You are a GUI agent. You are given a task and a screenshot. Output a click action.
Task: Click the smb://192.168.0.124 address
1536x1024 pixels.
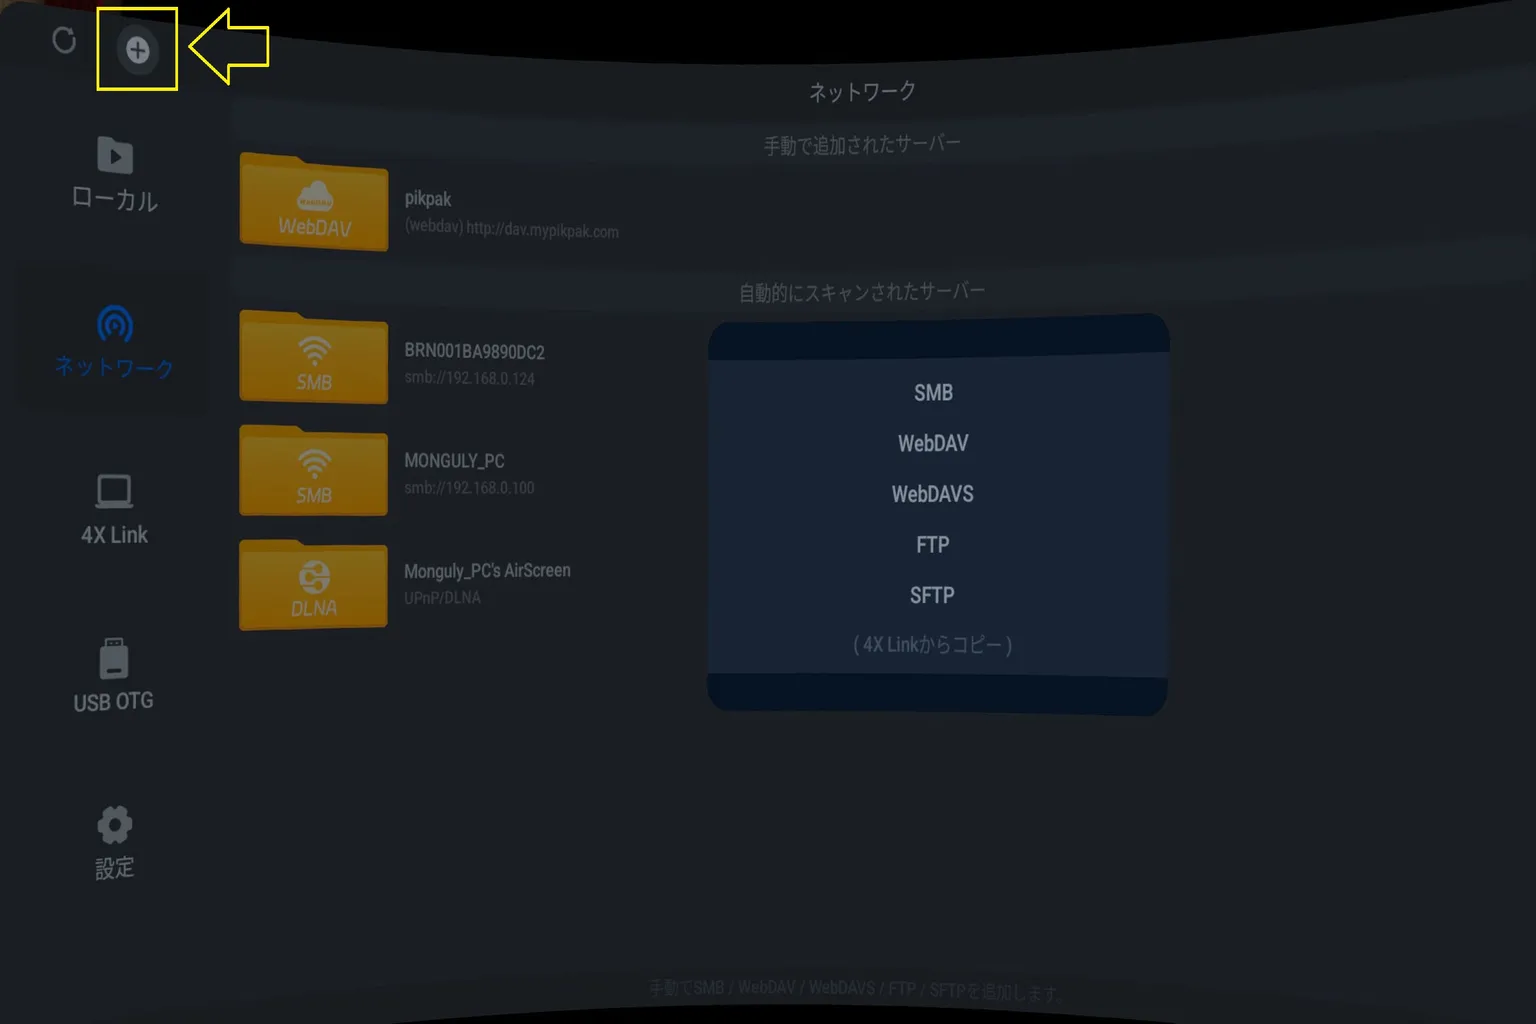(469, 378)
